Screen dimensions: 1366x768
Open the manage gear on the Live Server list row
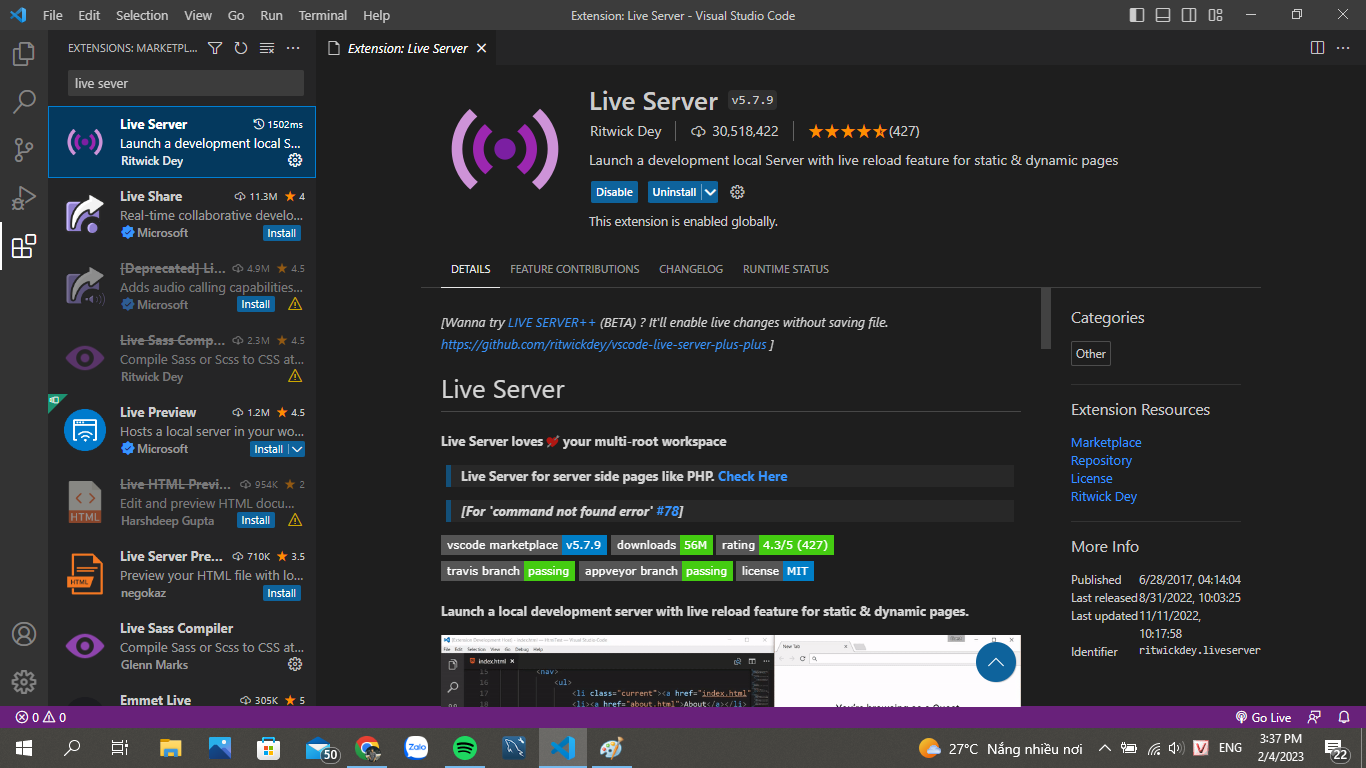click(x=295, y=160)
